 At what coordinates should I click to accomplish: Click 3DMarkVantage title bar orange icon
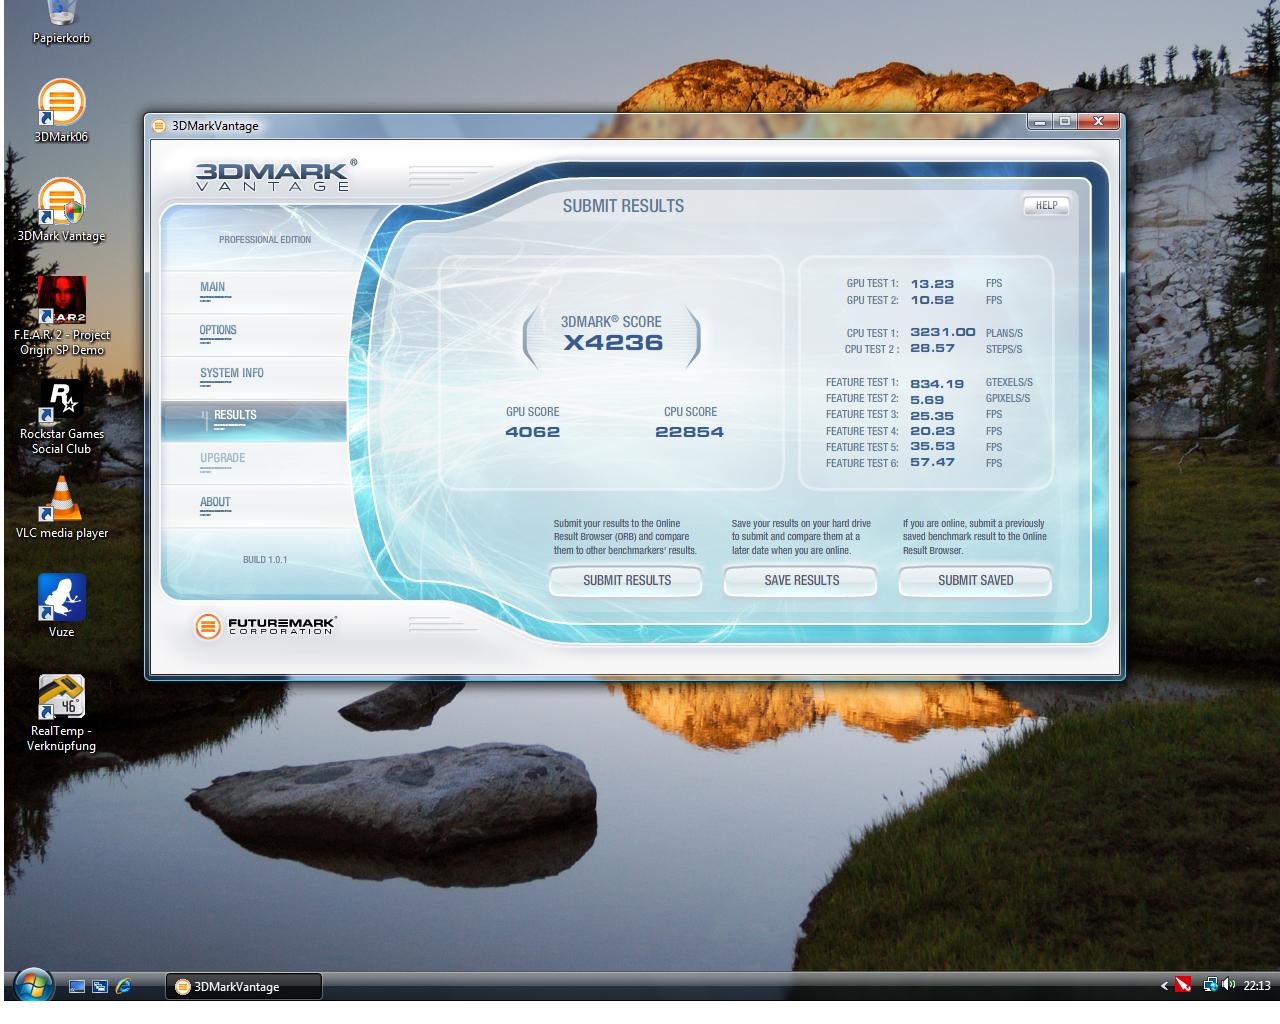(x=159, y=125)
